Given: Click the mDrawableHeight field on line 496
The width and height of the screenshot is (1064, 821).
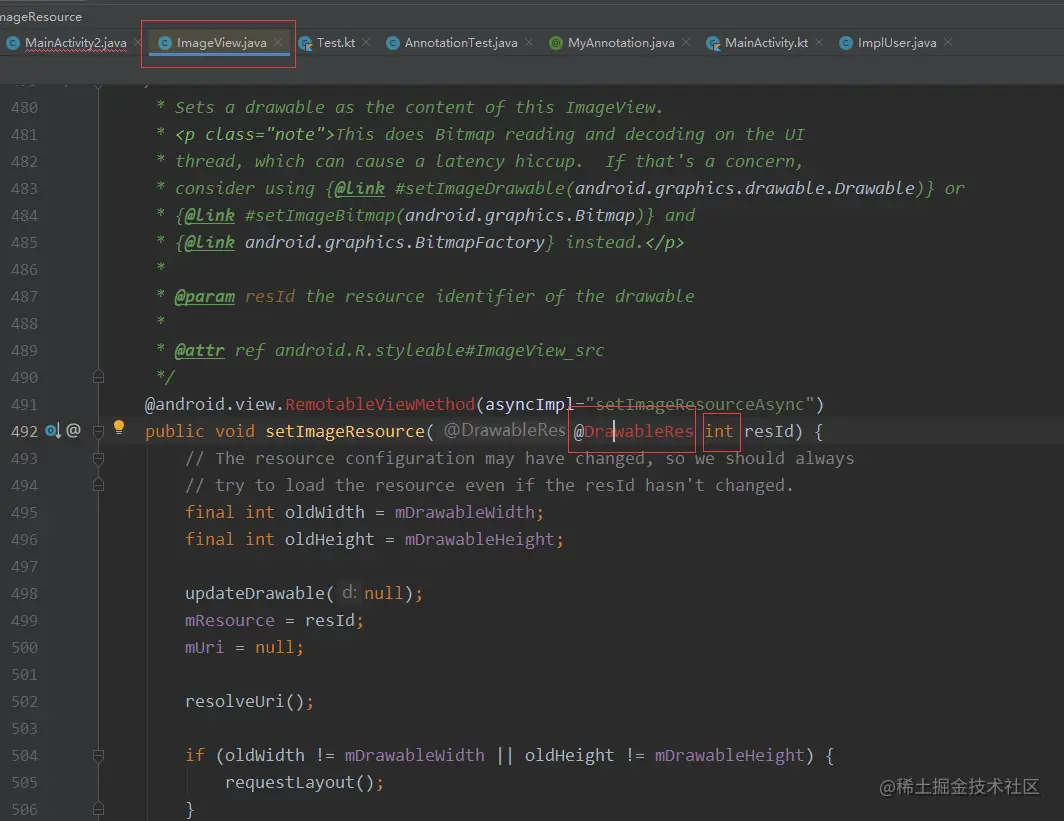Looking at the screenshot, I should pos(480,539).
